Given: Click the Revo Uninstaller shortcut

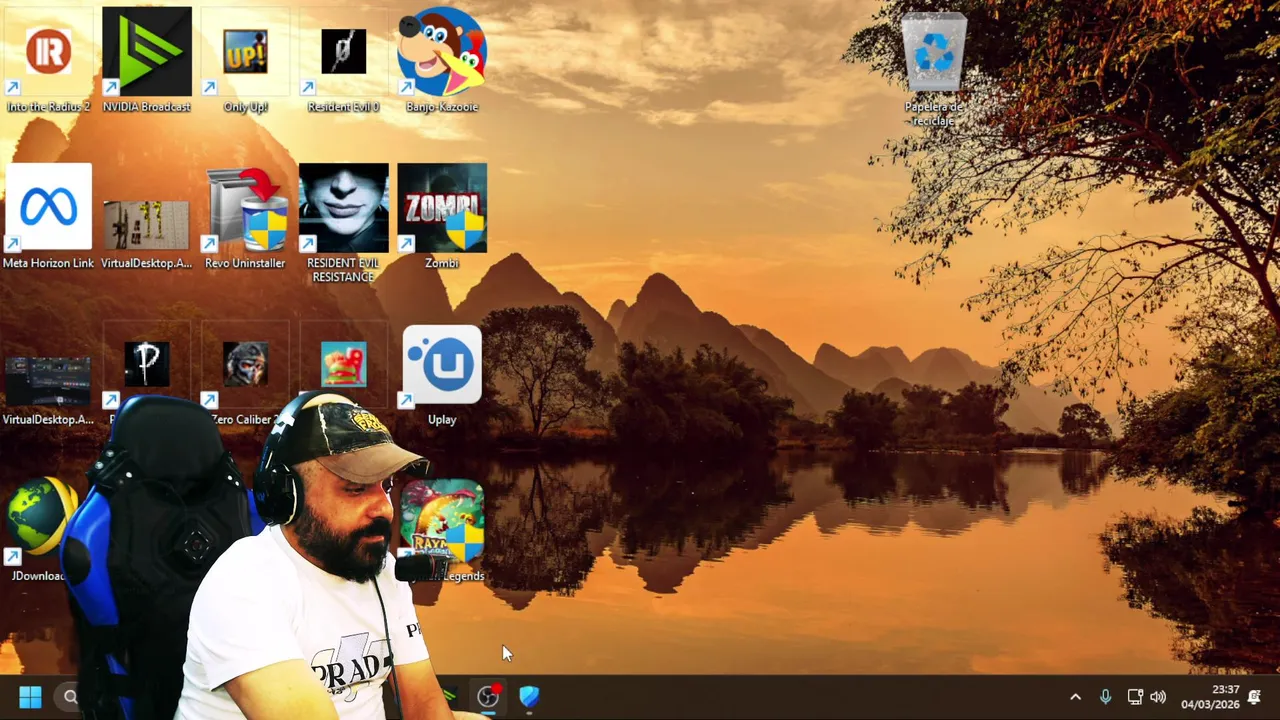Looking at the screenshot, I should [x=245, y=216].
